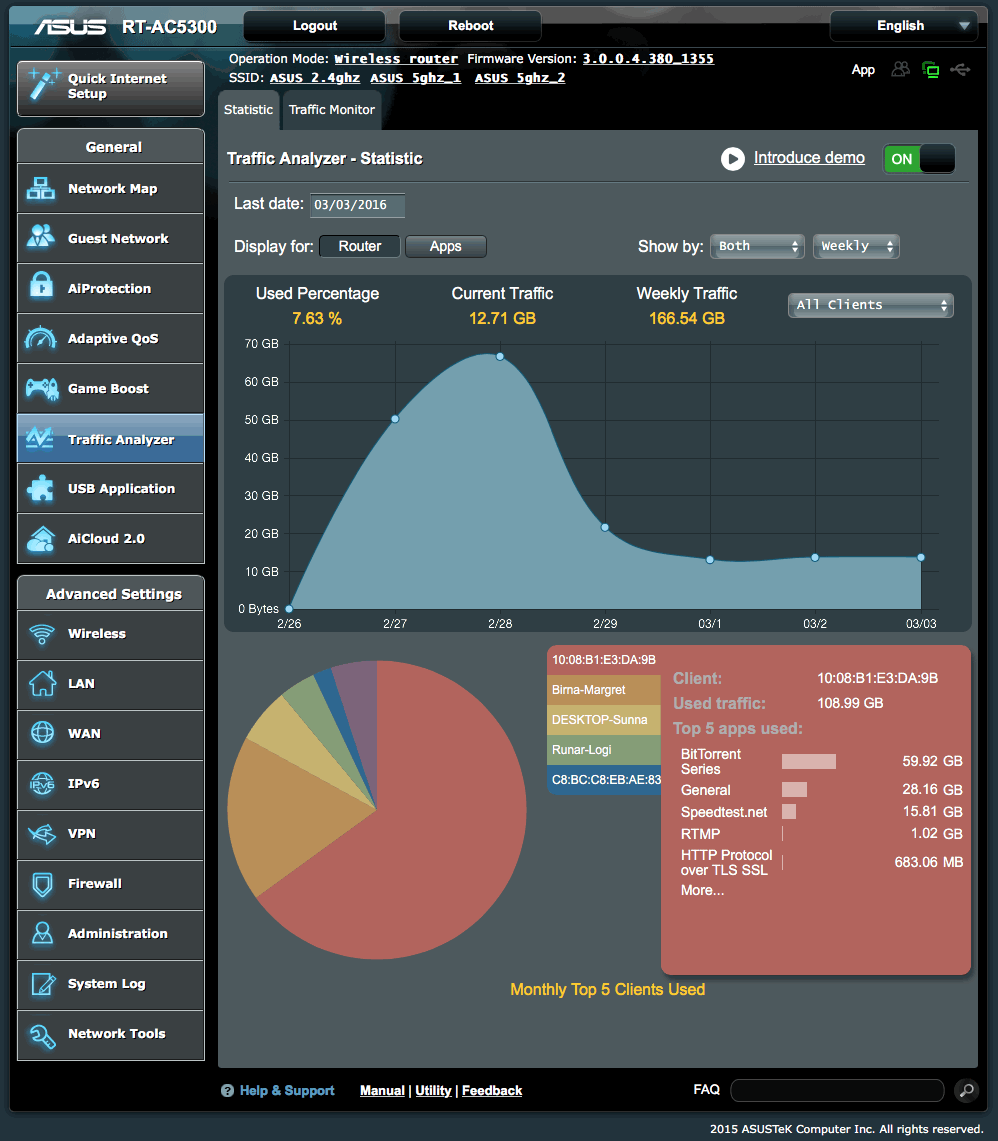998x1141 pixels.
Task: Open the All Clients dropdown
Action: tap(870, 305)
